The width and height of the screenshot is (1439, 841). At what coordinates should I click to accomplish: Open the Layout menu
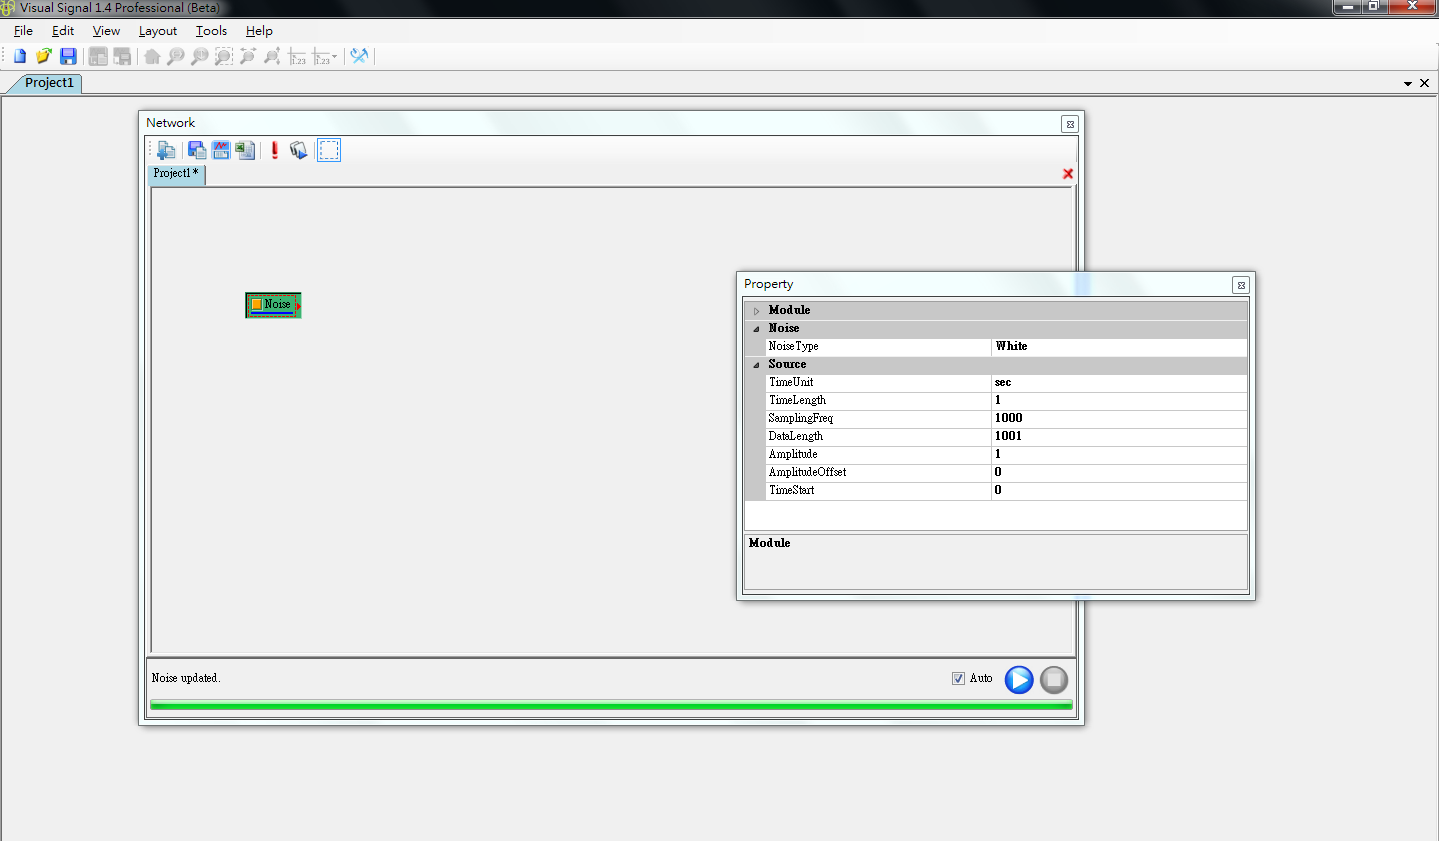[x=157, y=31]
